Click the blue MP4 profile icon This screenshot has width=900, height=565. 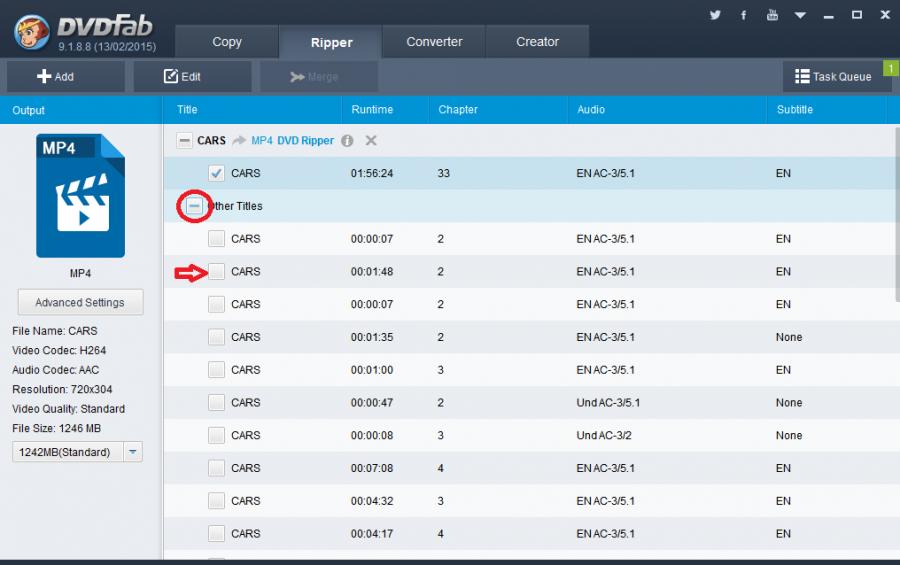[x=80, y=195]
